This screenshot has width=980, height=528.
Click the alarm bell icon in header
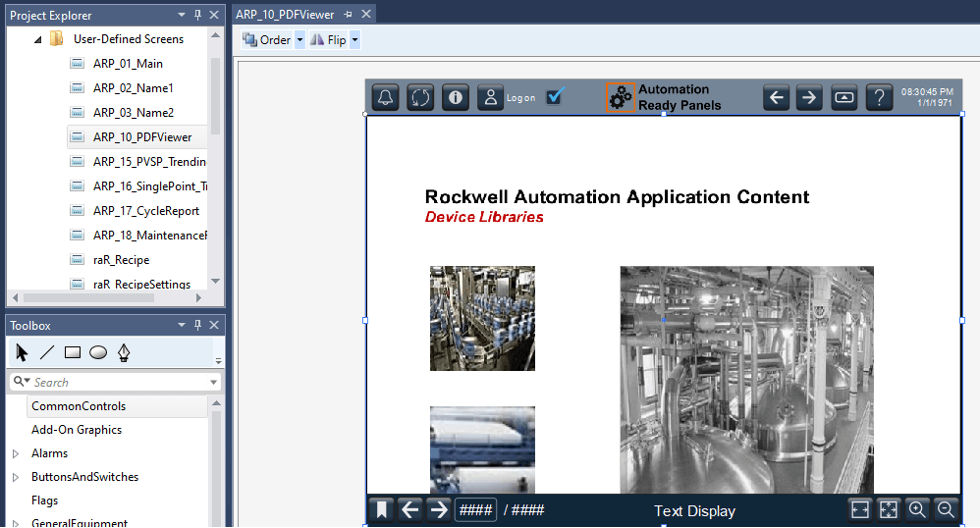pyautogui.click(x=386, y=97)
